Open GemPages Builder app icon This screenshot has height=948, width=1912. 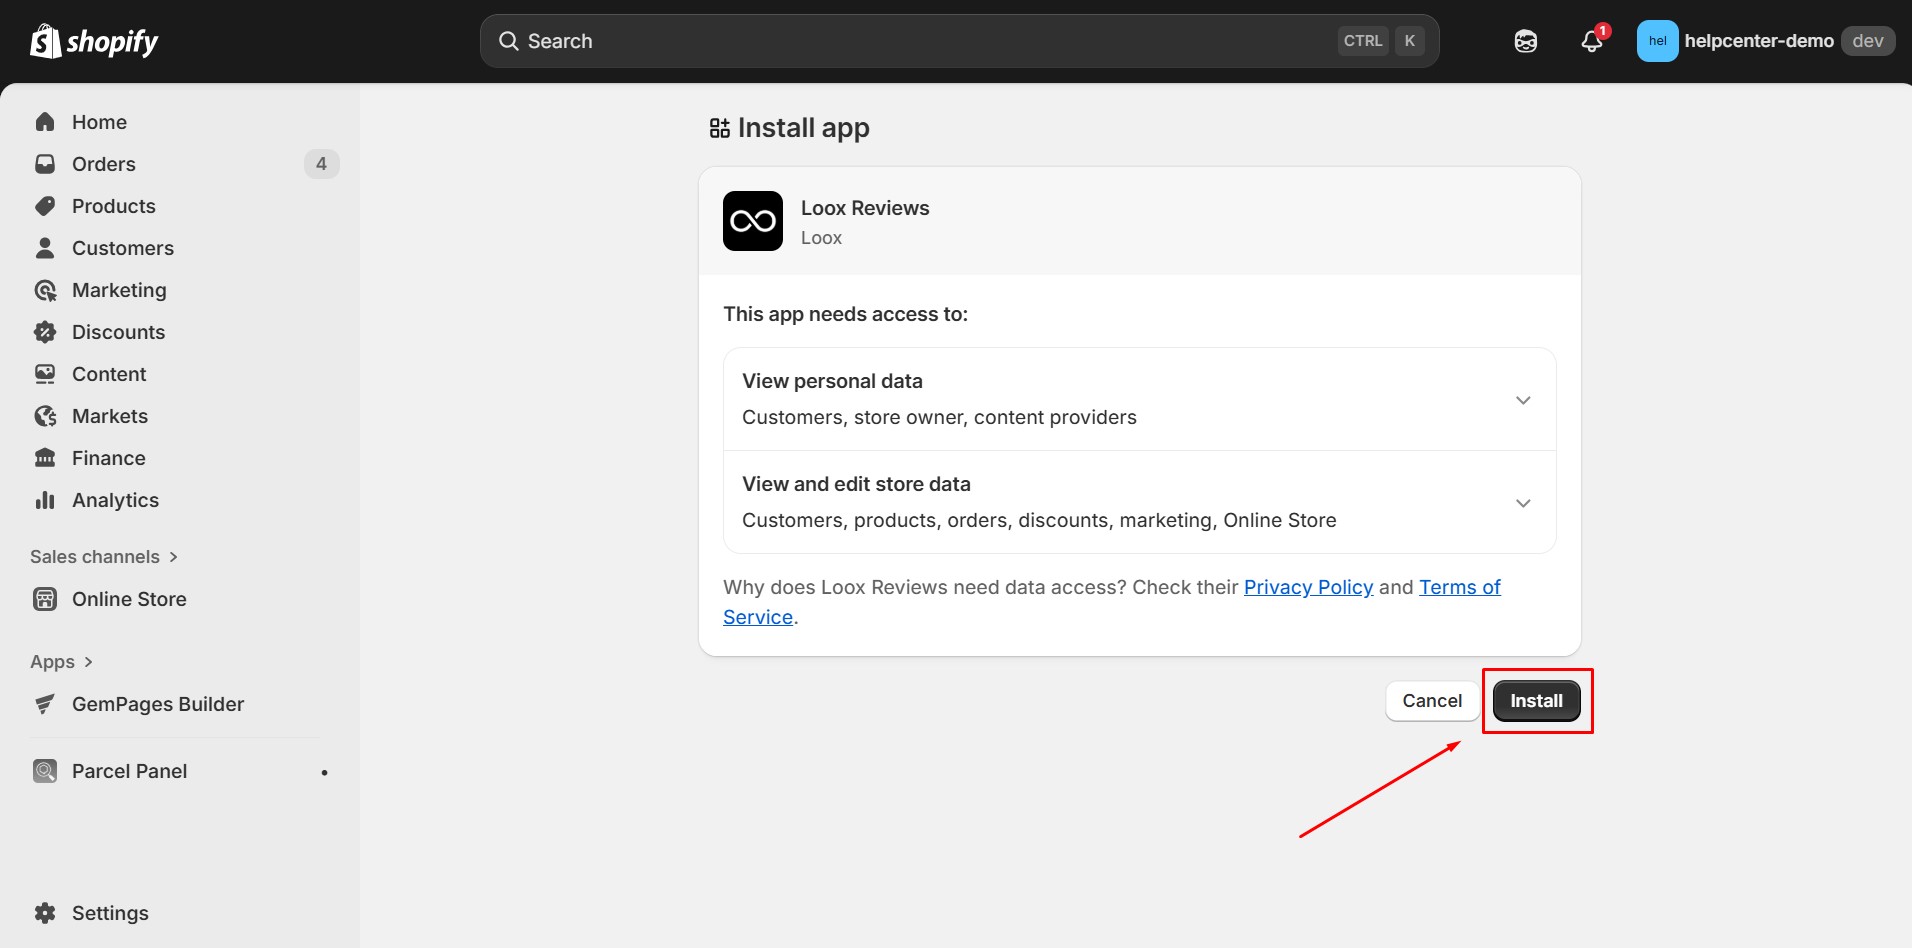(x=45, y=704)
